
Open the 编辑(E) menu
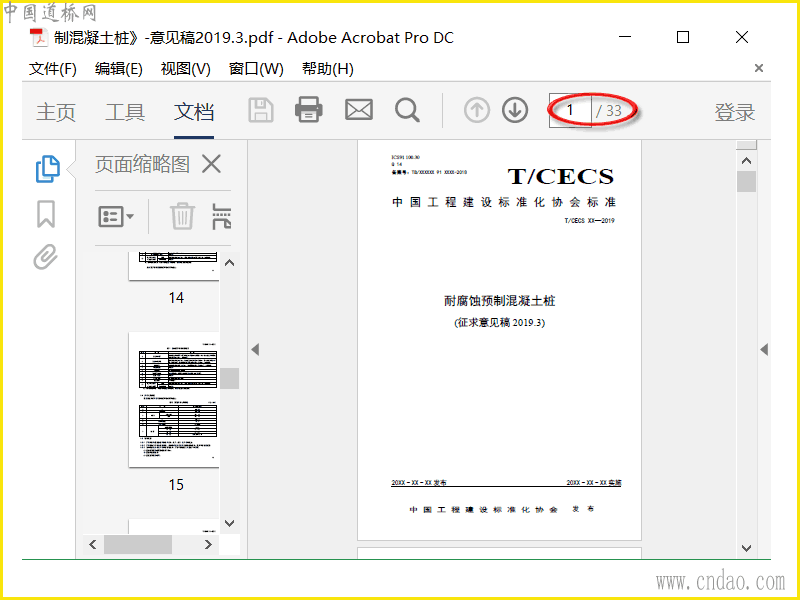tap(118, 68)
